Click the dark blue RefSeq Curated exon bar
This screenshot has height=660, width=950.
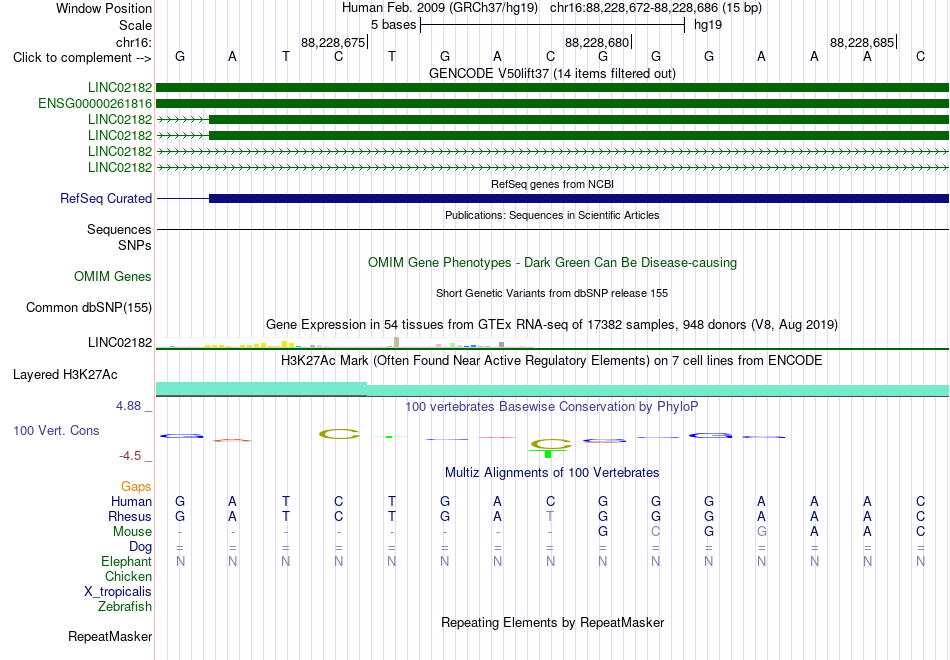pyautogui.click(x=579, y=198)
